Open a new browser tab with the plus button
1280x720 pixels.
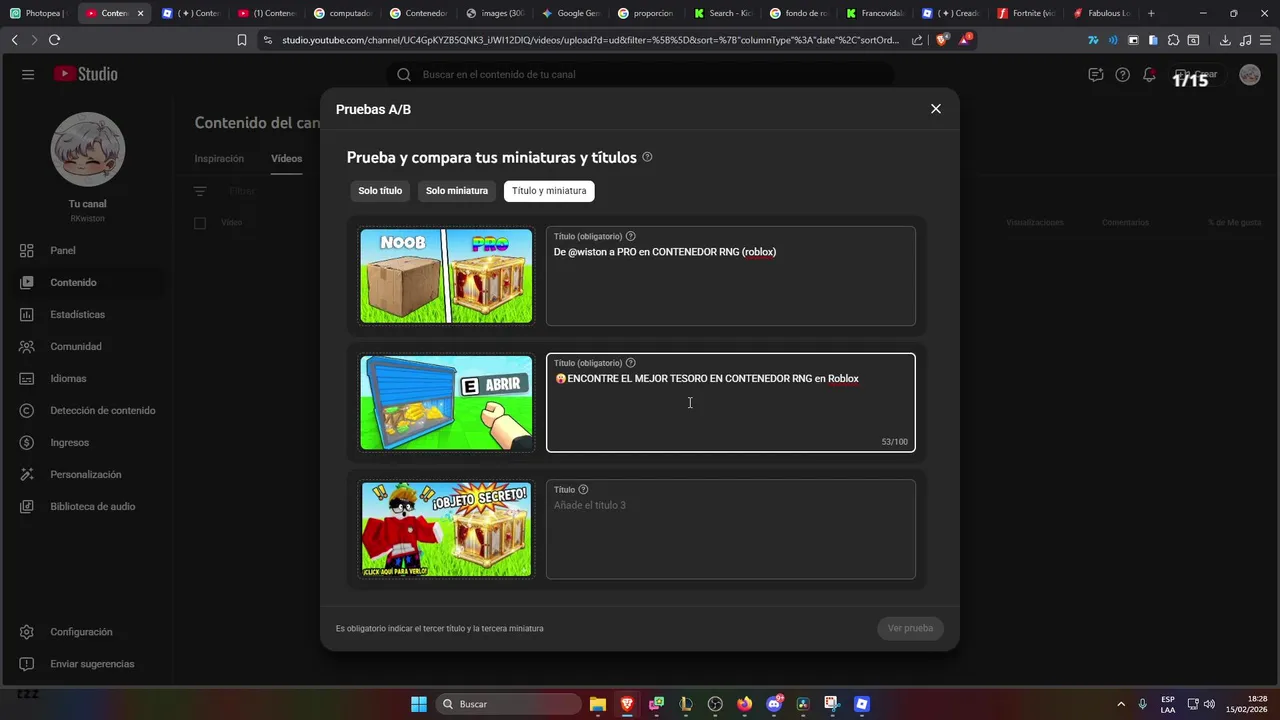click(x=1151, y=13)
